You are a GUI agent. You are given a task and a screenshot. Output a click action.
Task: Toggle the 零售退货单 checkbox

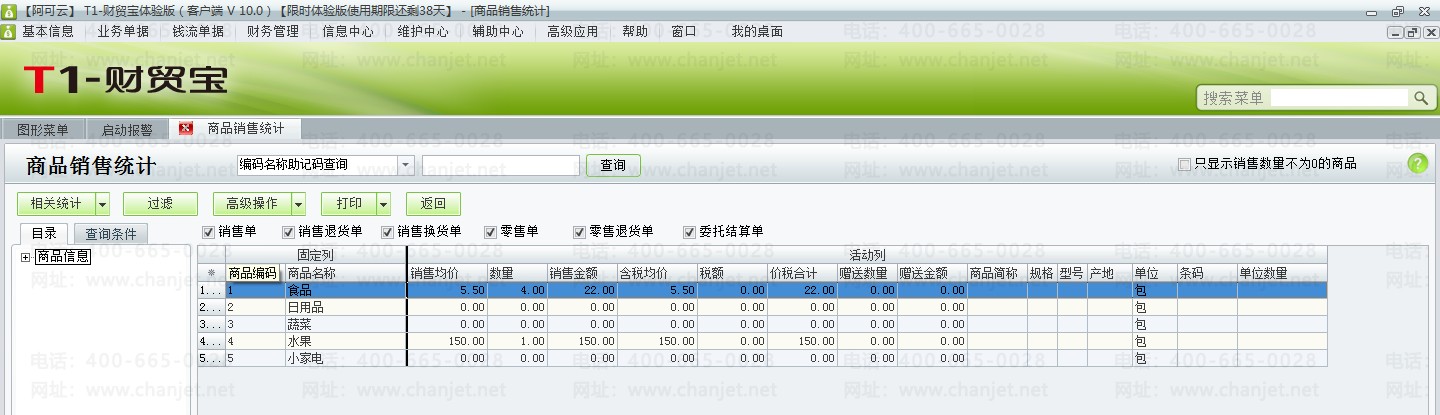[579, 232]
